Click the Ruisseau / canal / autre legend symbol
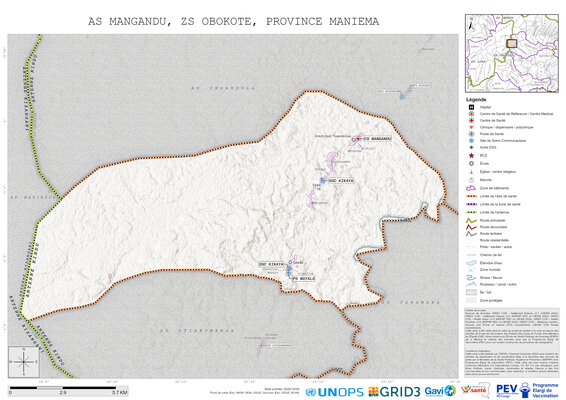 [471, 284]
